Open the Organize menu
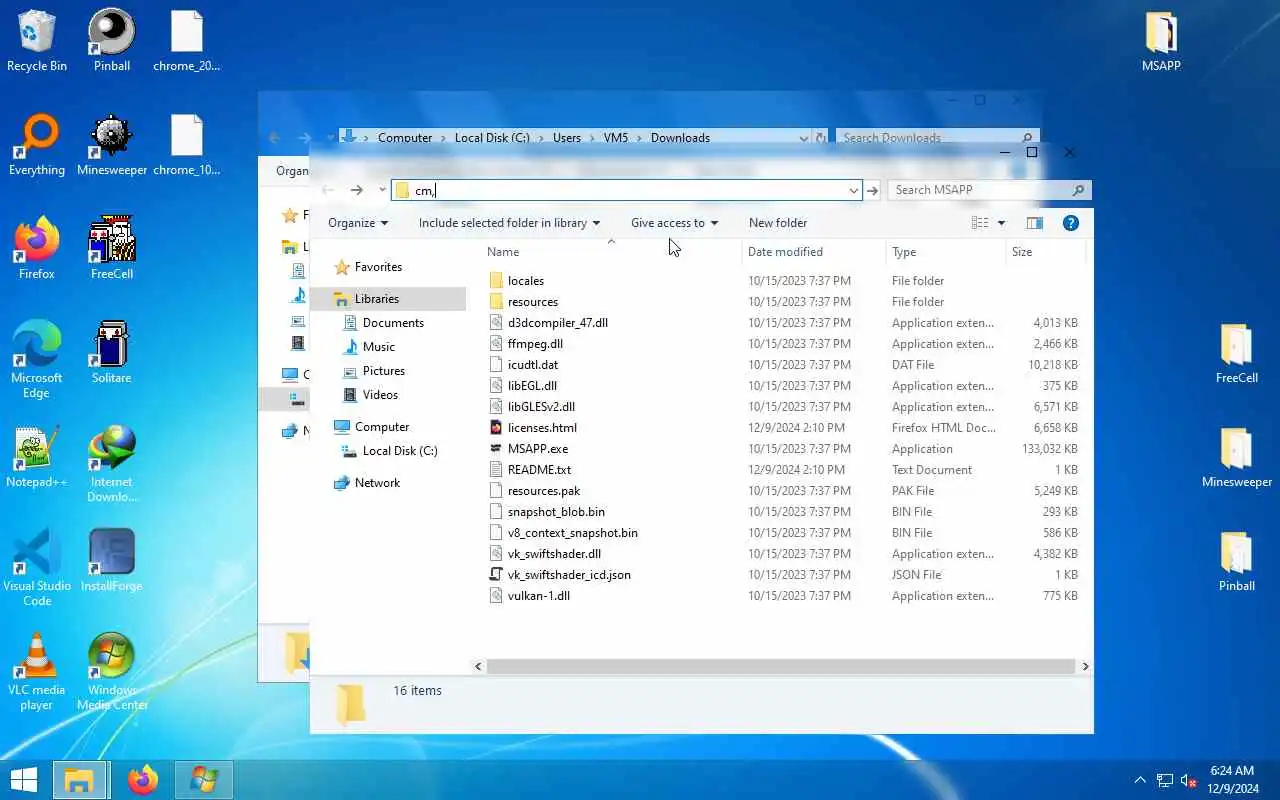Screen dimensions: 1280x800 (x=358, y=223)
